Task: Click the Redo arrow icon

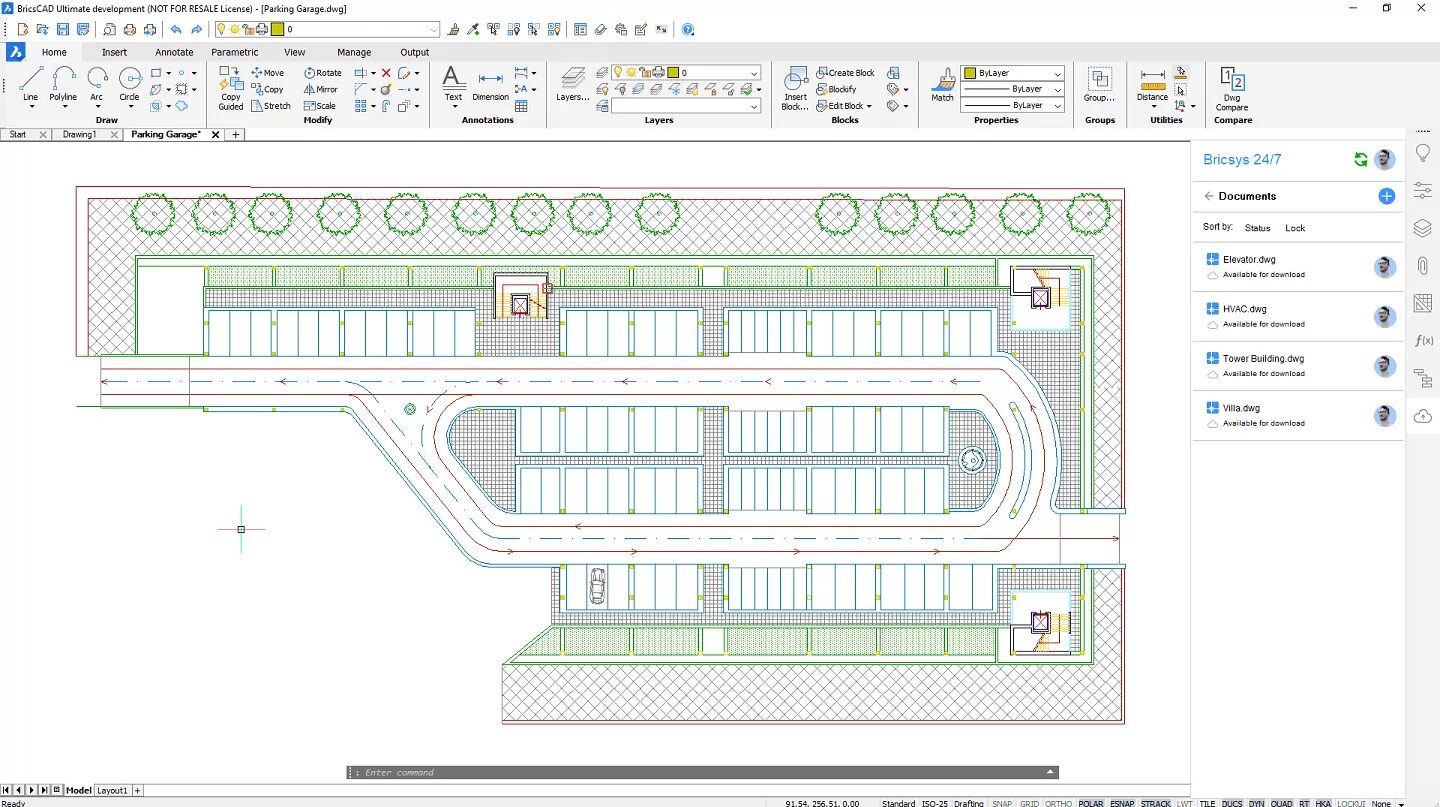Action: click(196, 29)
